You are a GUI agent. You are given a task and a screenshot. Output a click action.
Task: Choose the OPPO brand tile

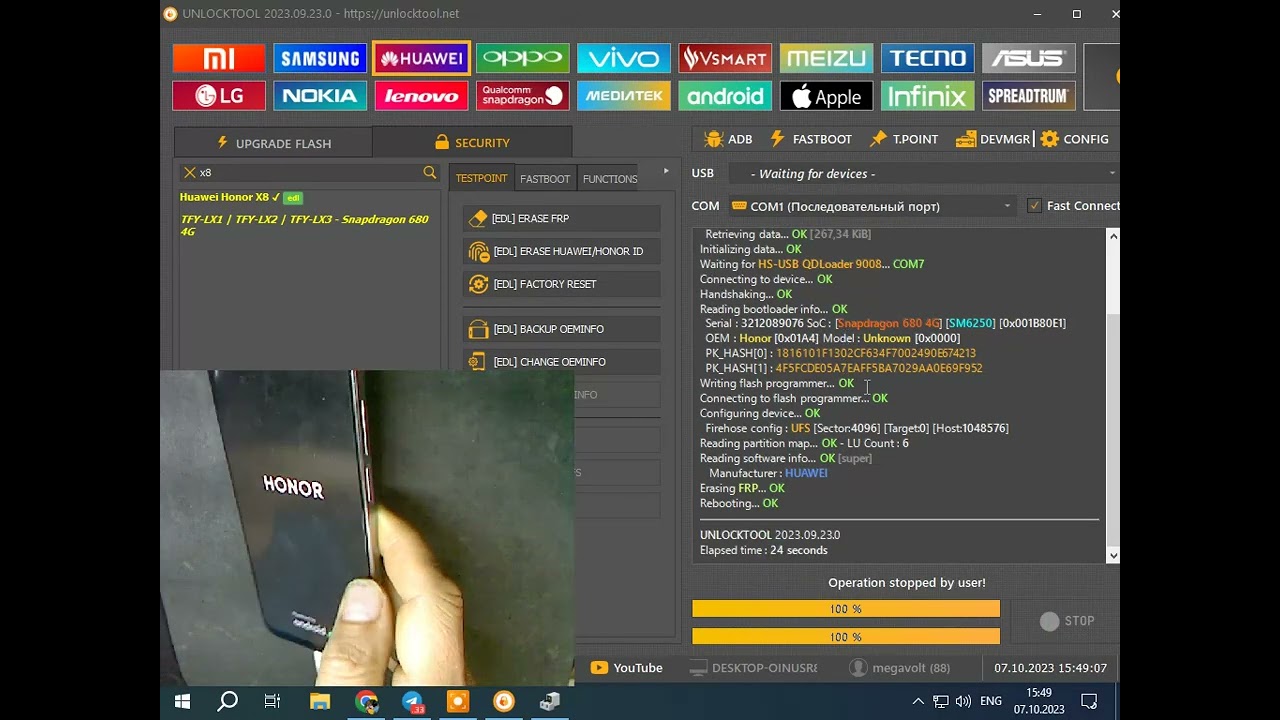(522, 58)
